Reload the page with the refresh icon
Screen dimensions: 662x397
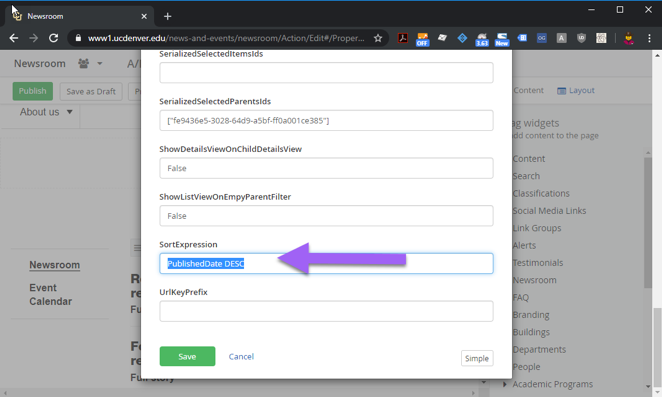[x=53, y=38]
